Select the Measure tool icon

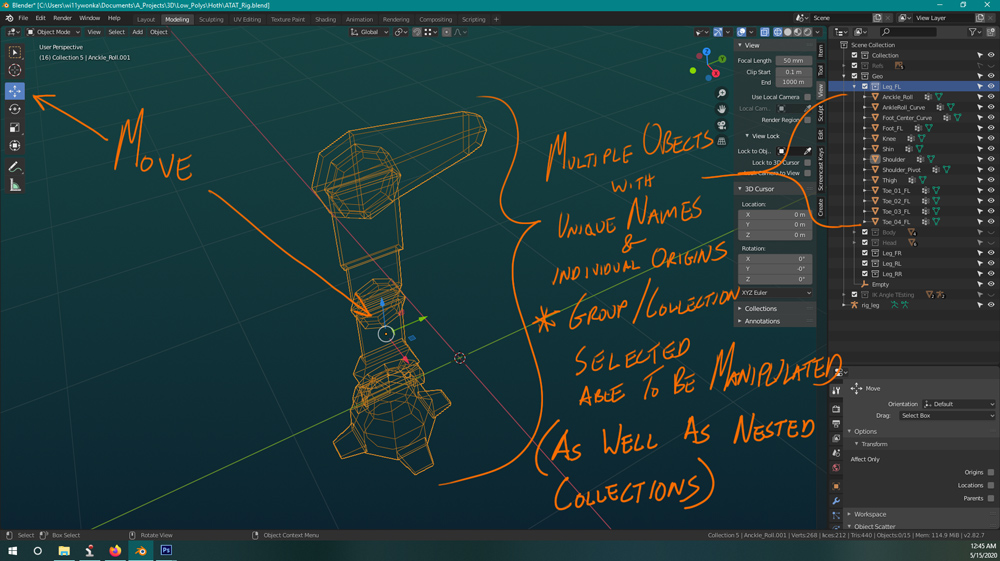click(15, 186)
